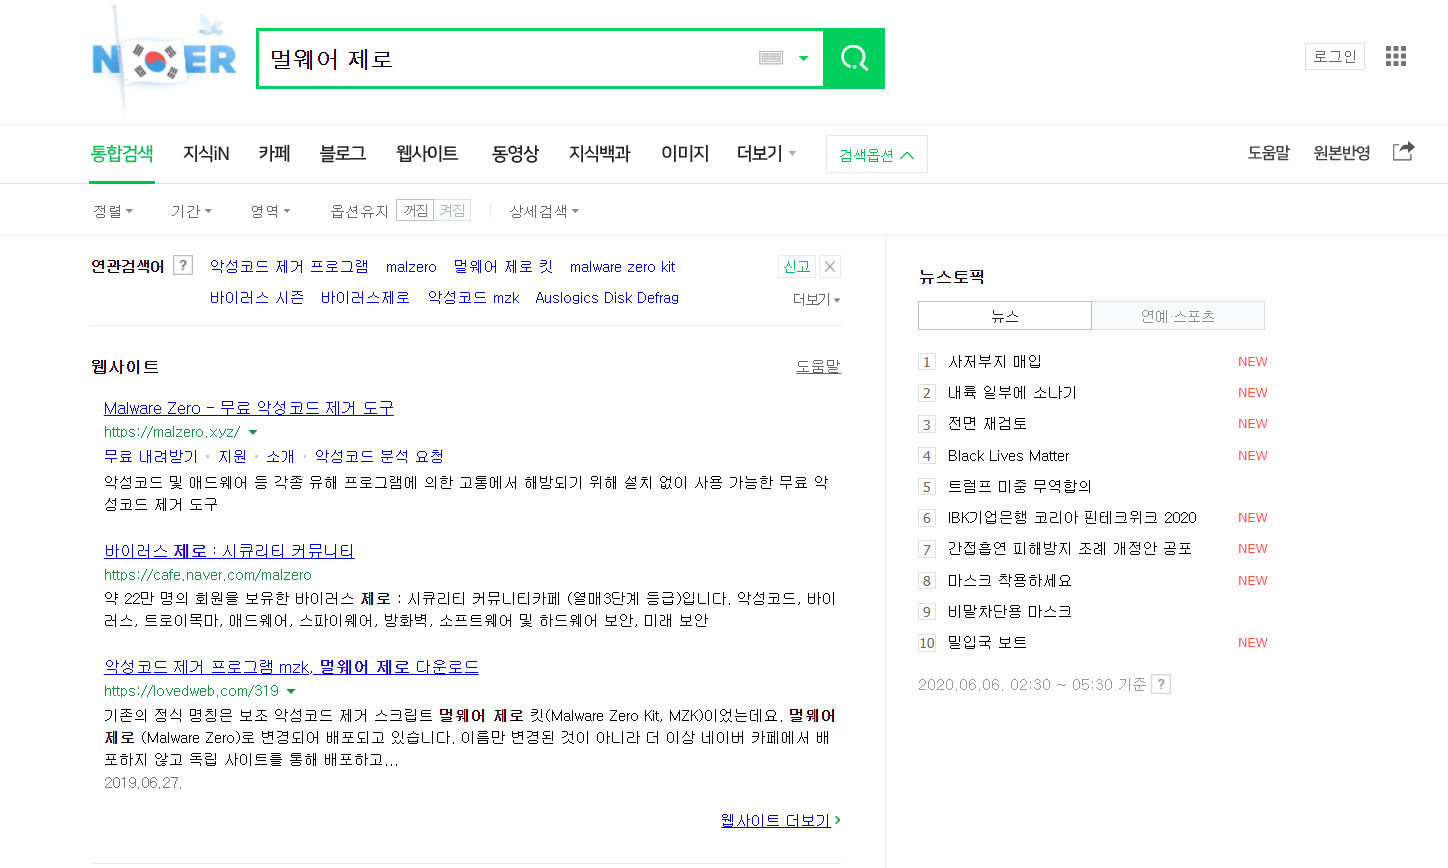
Task: Click related search 바이러스제로
Action: 365,297
